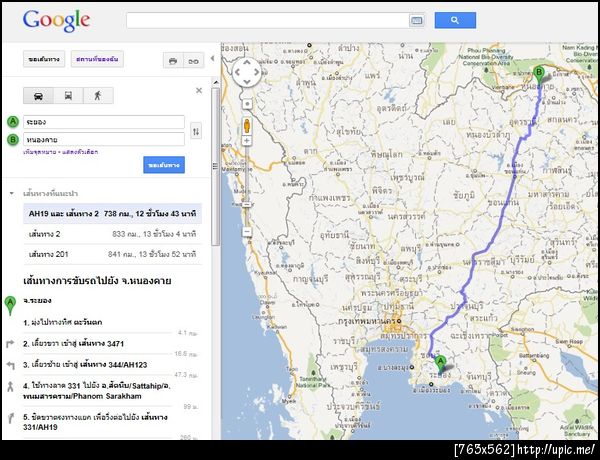Click the กรุงเทพมหานคร label on map

coord(367,321)
